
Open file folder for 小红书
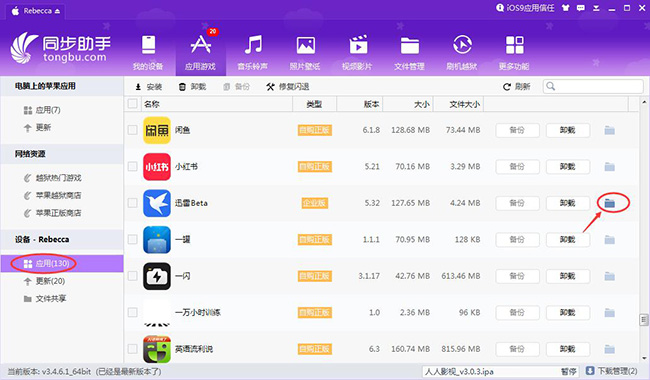(x=609, y=167)
